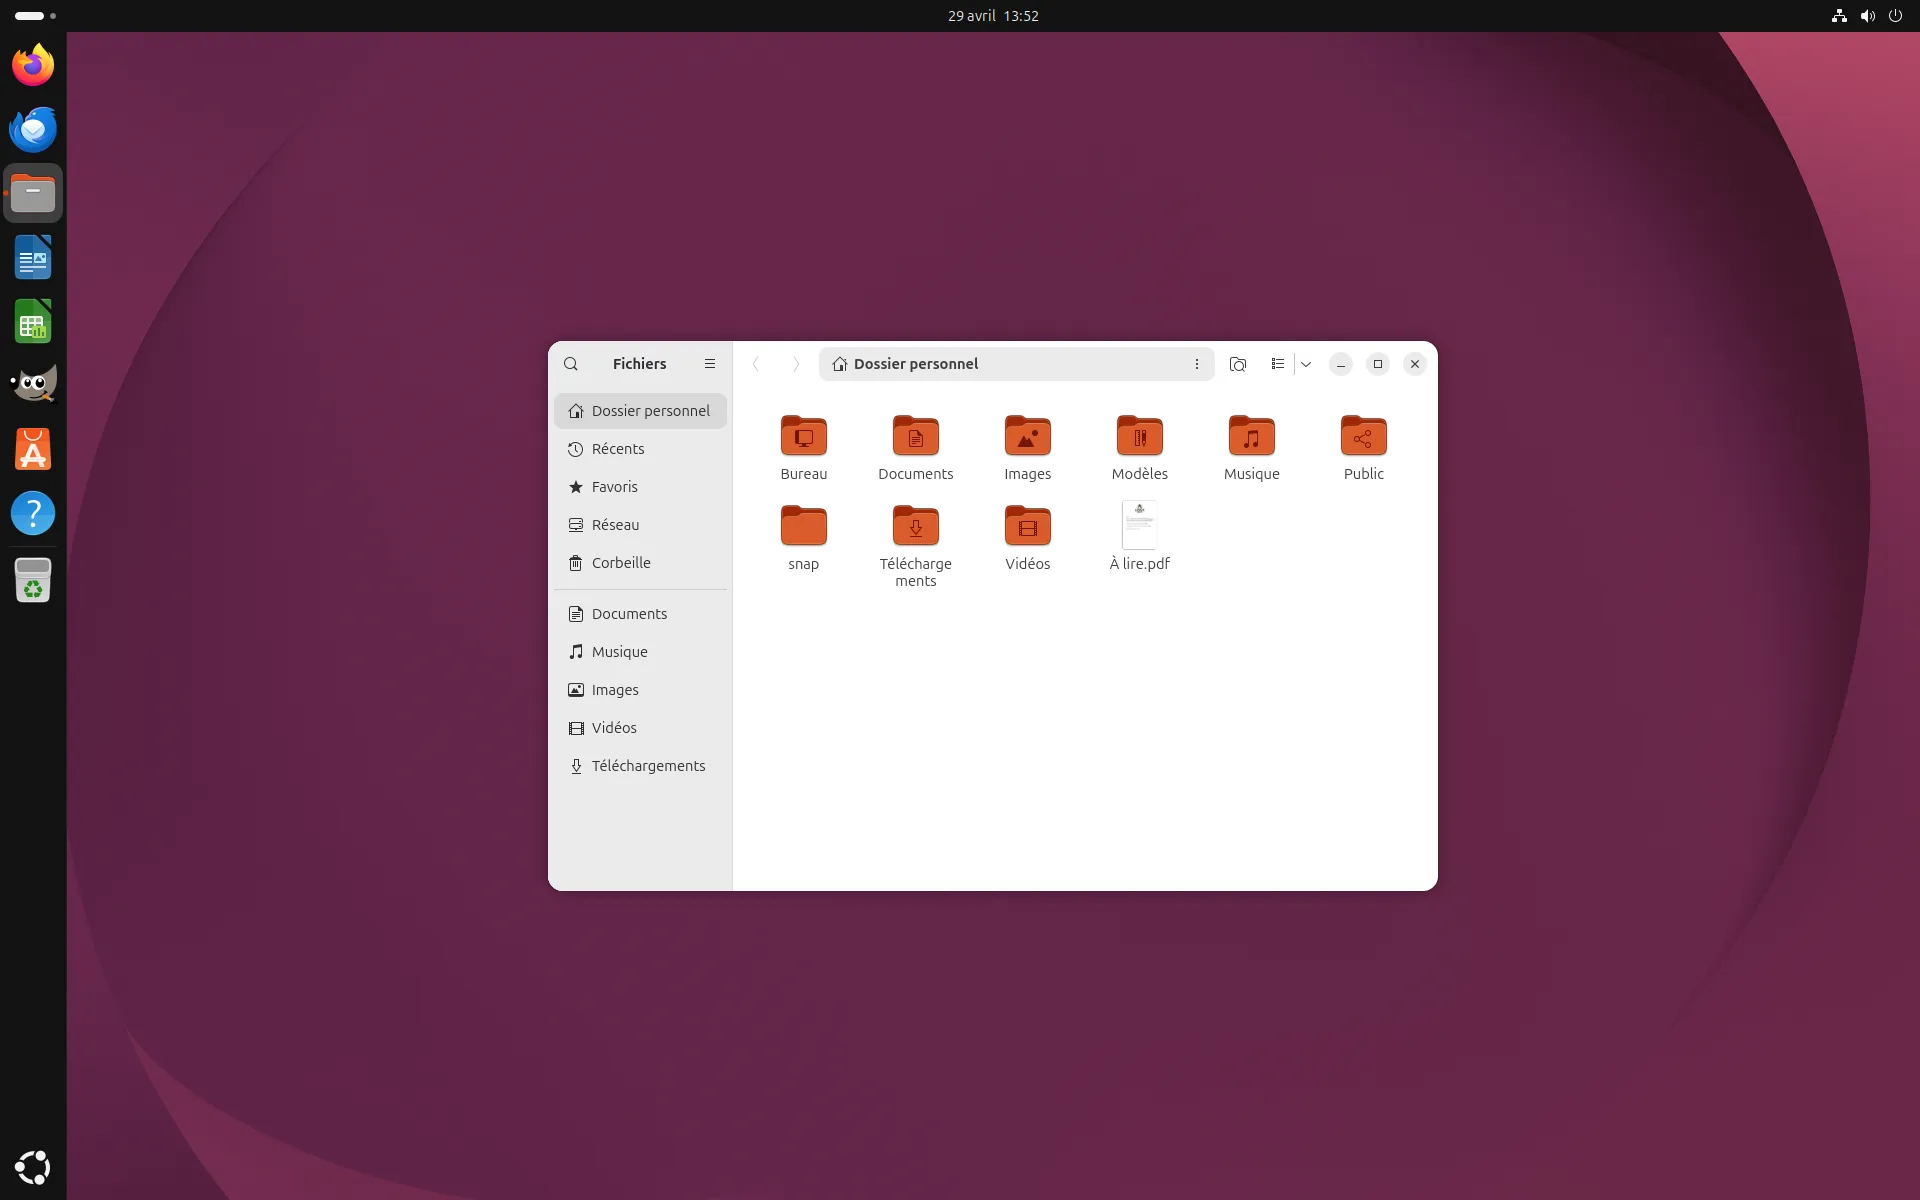Click the Files icon in the dock

(x=33, y=193)
